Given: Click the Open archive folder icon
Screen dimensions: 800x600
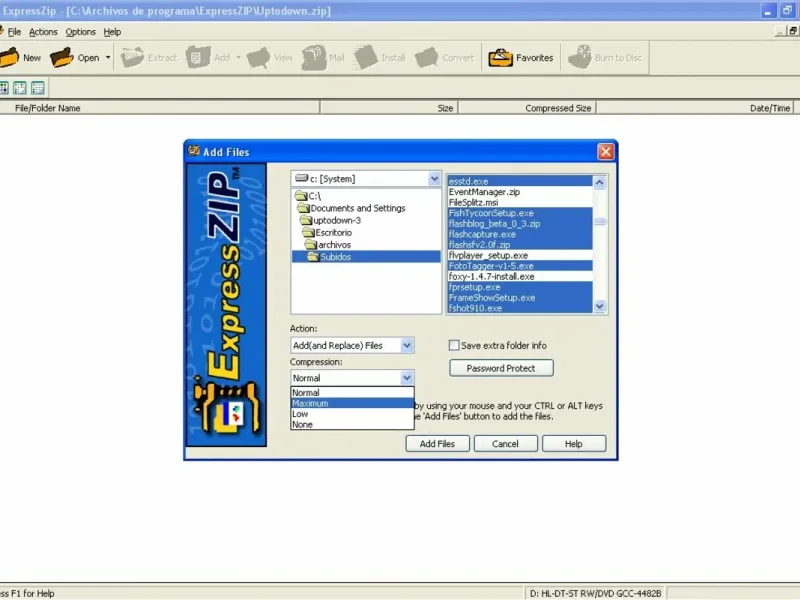Looking at the screenshot, I should click(x=62, y=58).
